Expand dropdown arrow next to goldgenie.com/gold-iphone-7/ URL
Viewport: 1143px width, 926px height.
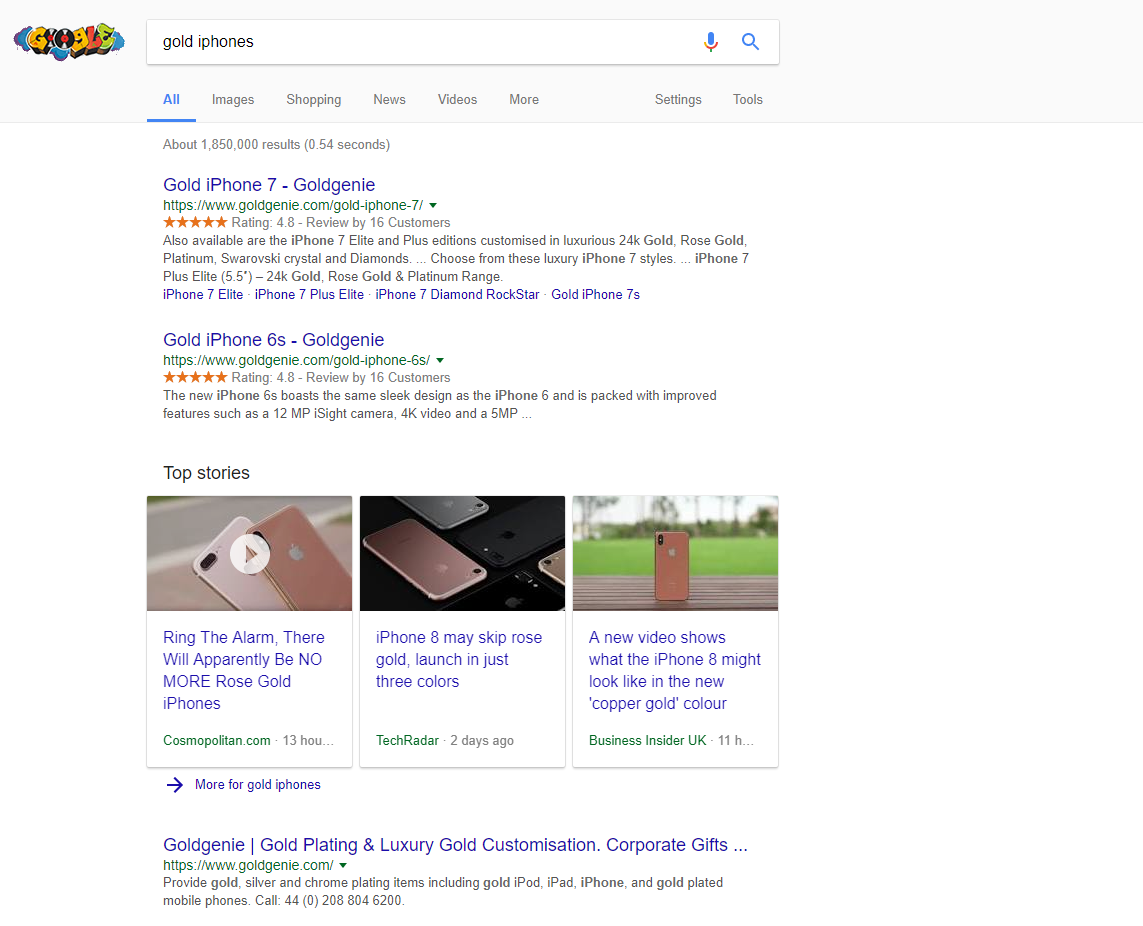click(x=433, y=206)
